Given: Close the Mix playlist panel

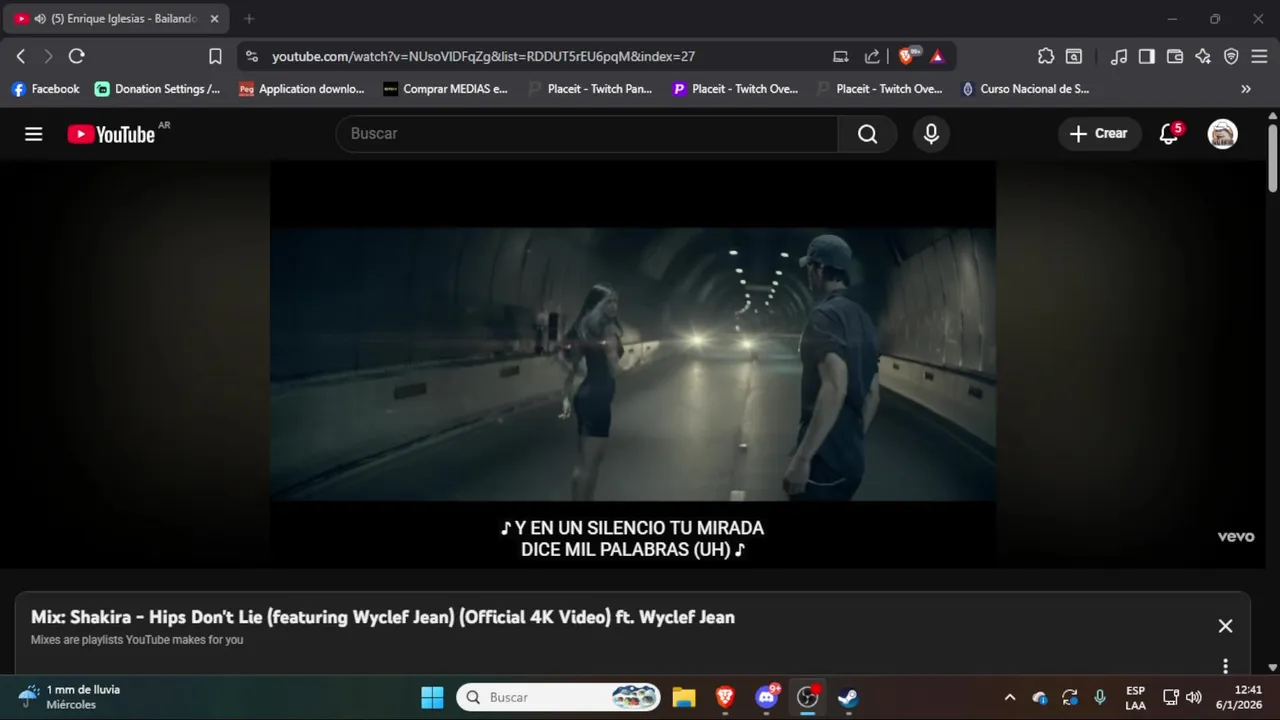Looking at the screenshot, I should 1225,626.
